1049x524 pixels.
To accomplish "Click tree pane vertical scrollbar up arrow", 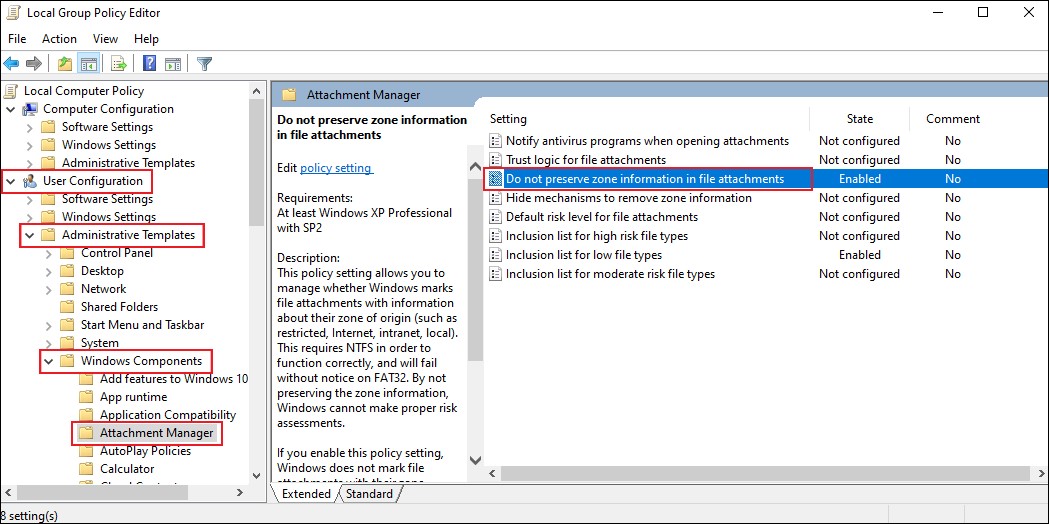I will coord(257,90).
